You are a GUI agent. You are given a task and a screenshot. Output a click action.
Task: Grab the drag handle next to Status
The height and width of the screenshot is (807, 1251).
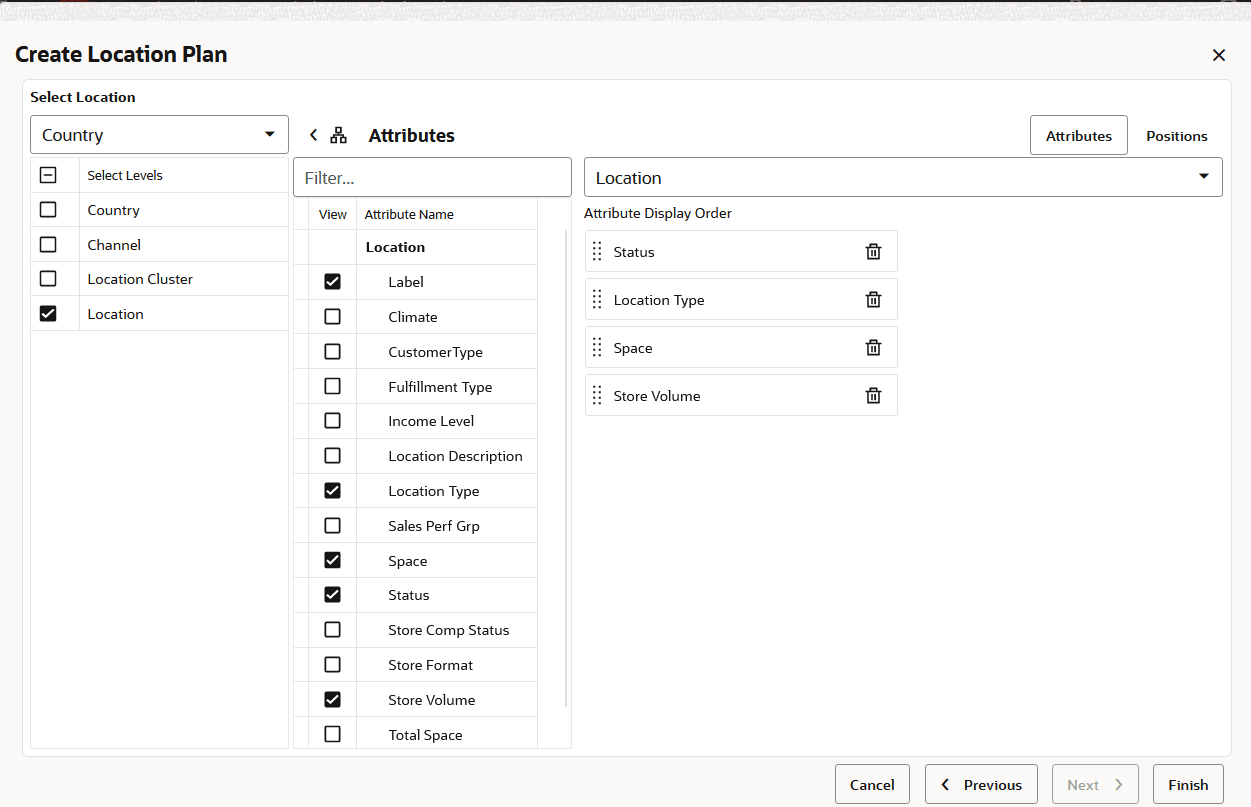pos(597,251)
